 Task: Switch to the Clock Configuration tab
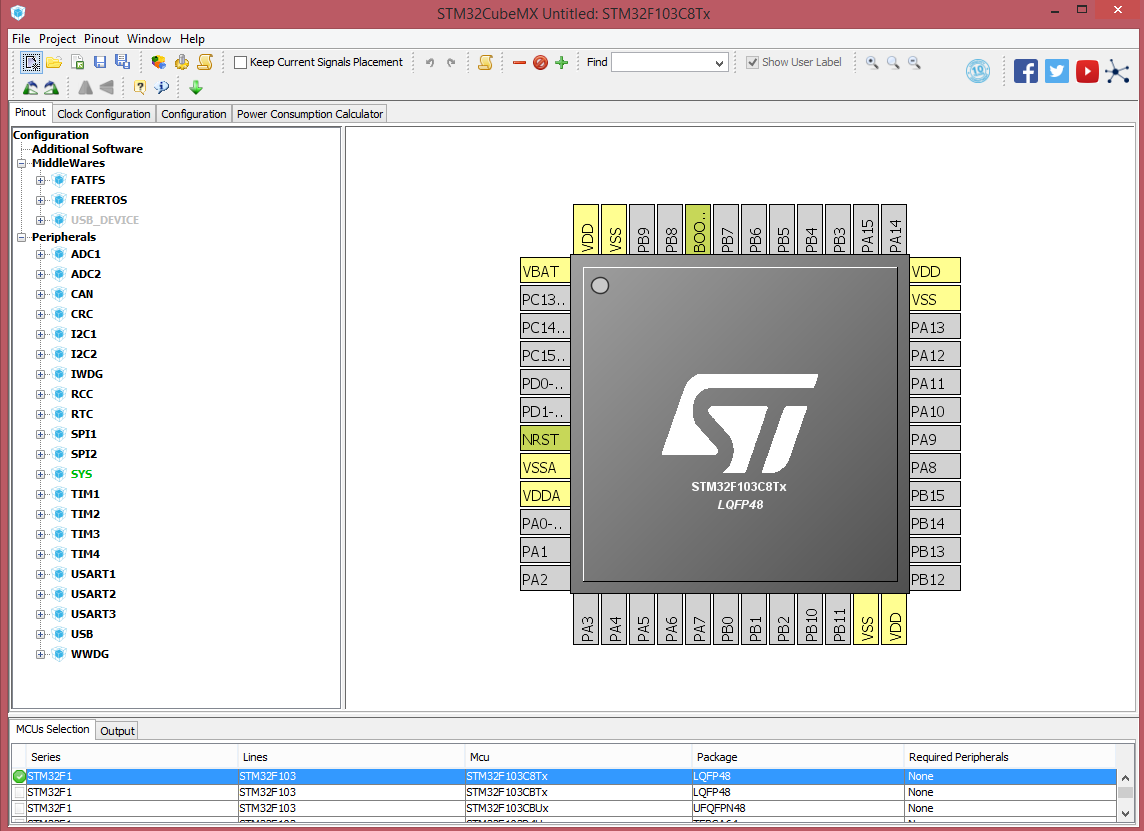pyautogui.click(x=104, y=114)
